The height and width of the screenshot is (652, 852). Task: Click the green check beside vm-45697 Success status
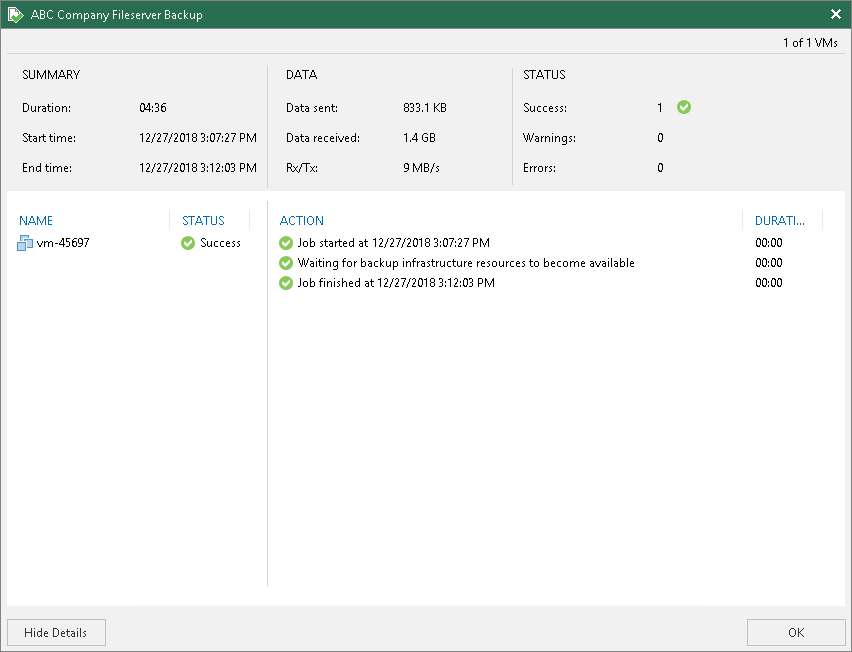188,243
